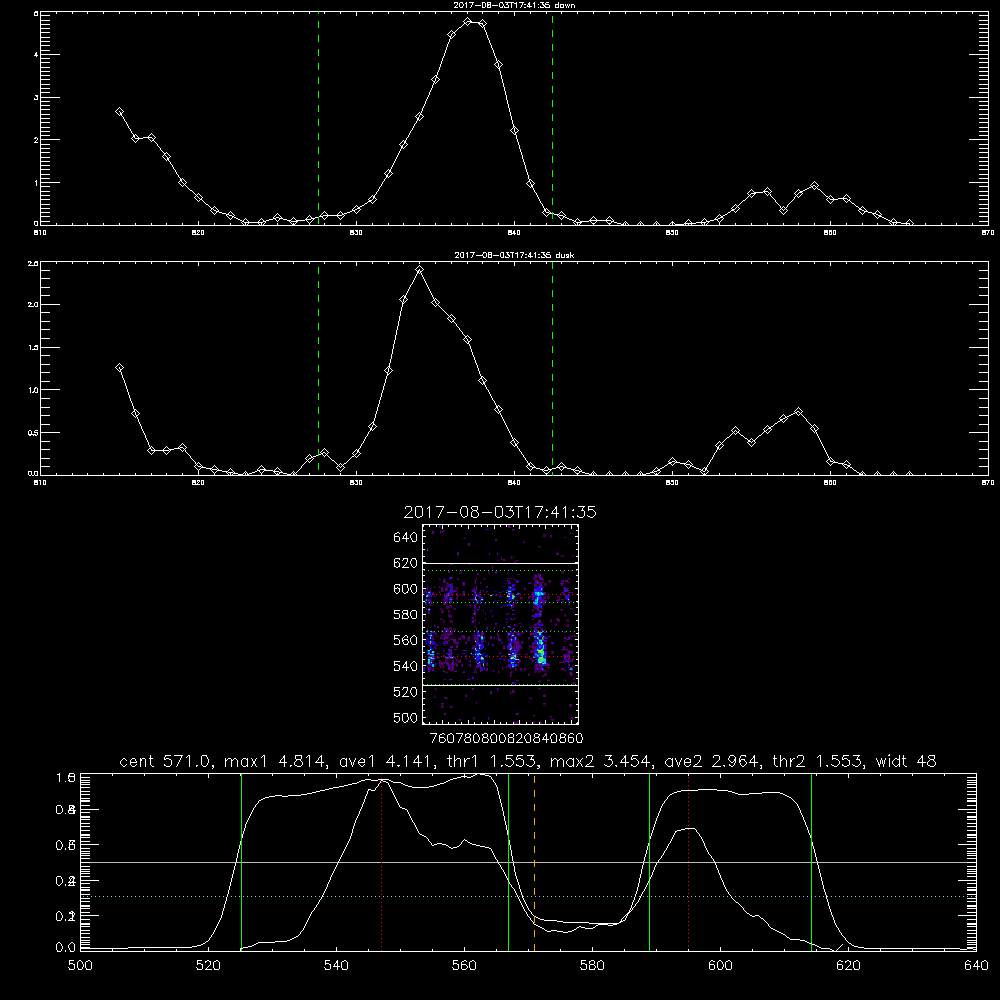Click left green dashed line in dusk plot
1000x1000 pixels.
point(318,369)
